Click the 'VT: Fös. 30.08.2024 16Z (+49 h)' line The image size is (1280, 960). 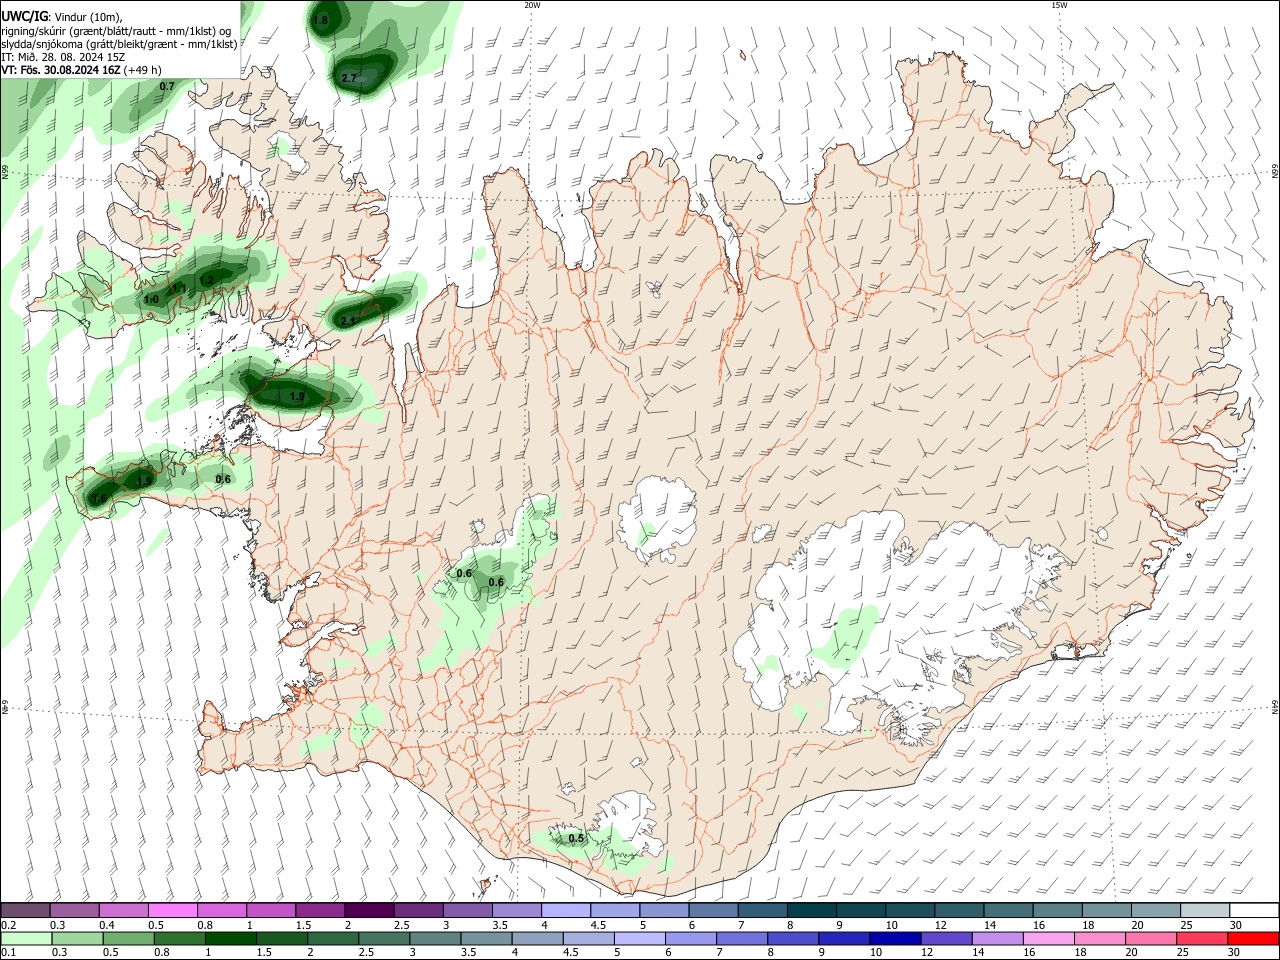coord(82,70)
